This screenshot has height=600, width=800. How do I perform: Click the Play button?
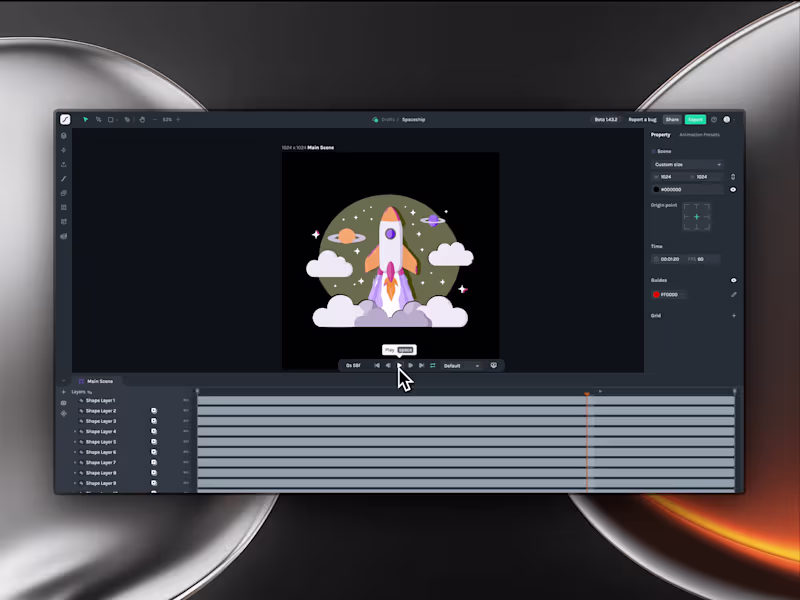(399, 365)
